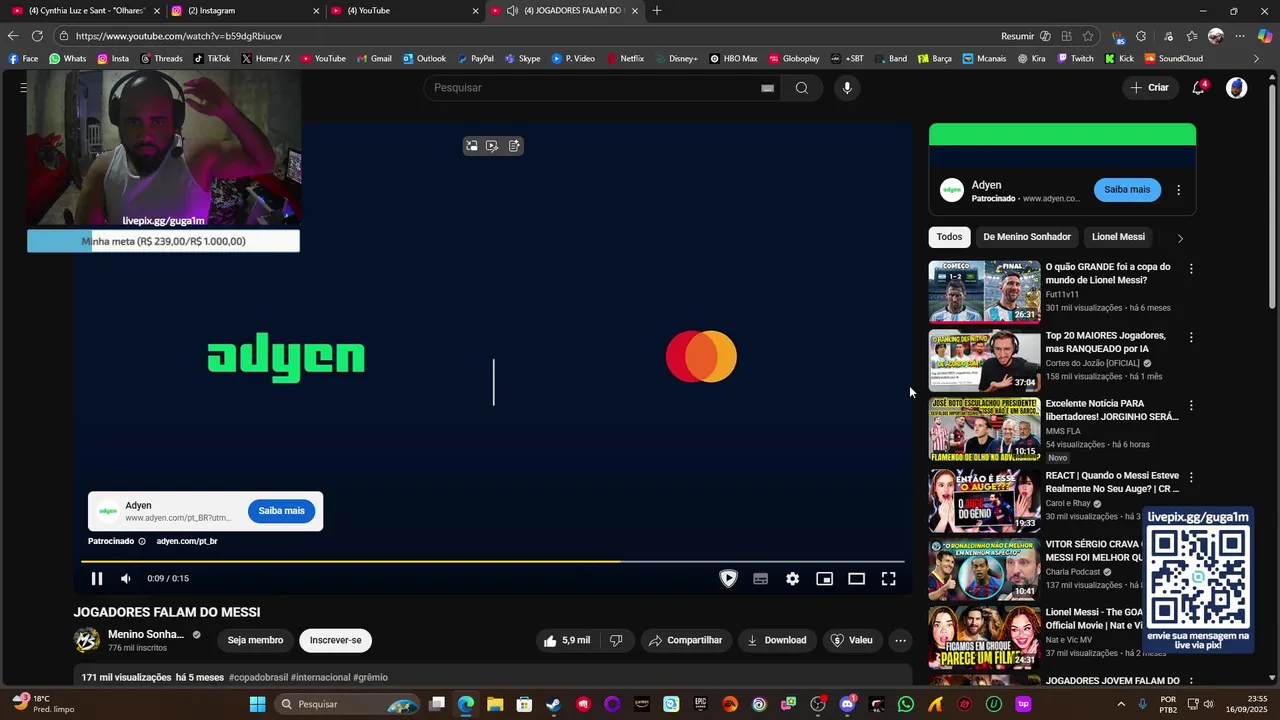Like the video with thumbs up
The height and width of the screenshot is (720, 1280).
(x=567, y=640)
